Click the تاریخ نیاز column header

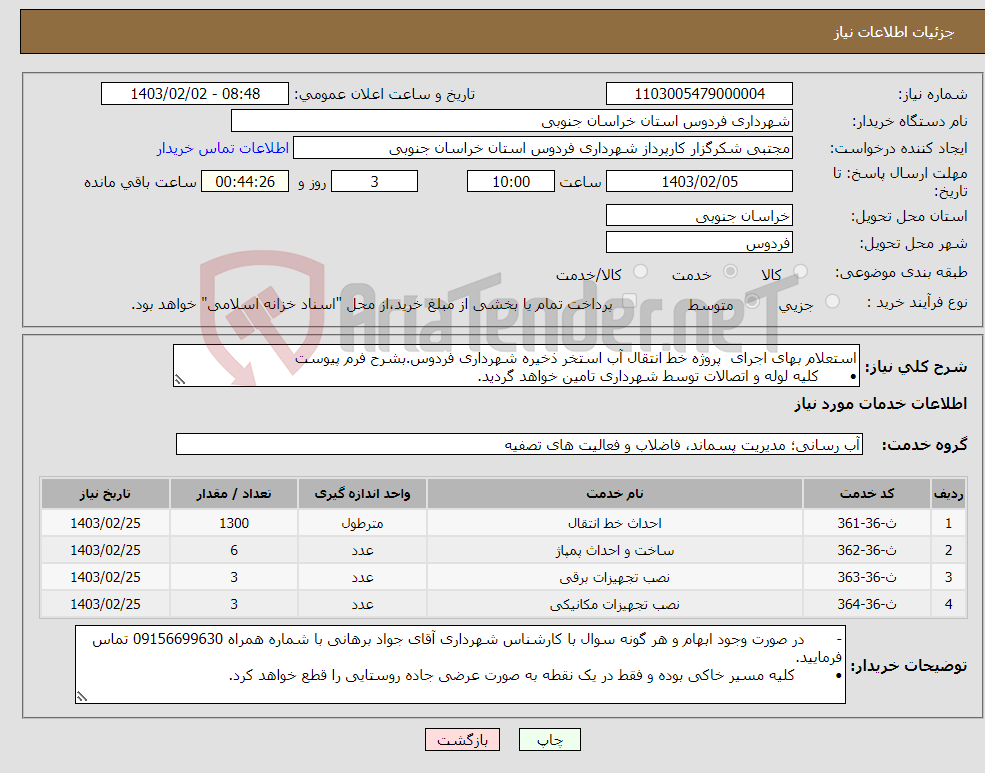pyautogui.click(x=106, y=494)
